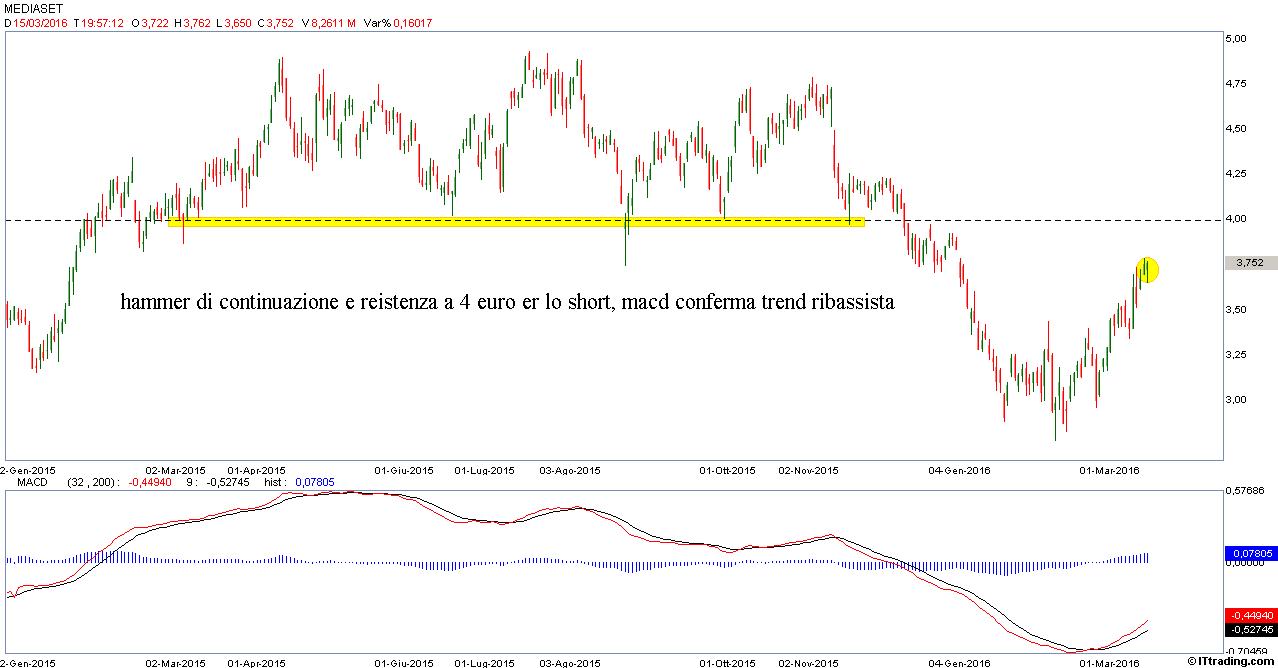Viewport: 1278px width, 668px height.
Task: Click the time value T19:57:12
Action: point(99,22)
